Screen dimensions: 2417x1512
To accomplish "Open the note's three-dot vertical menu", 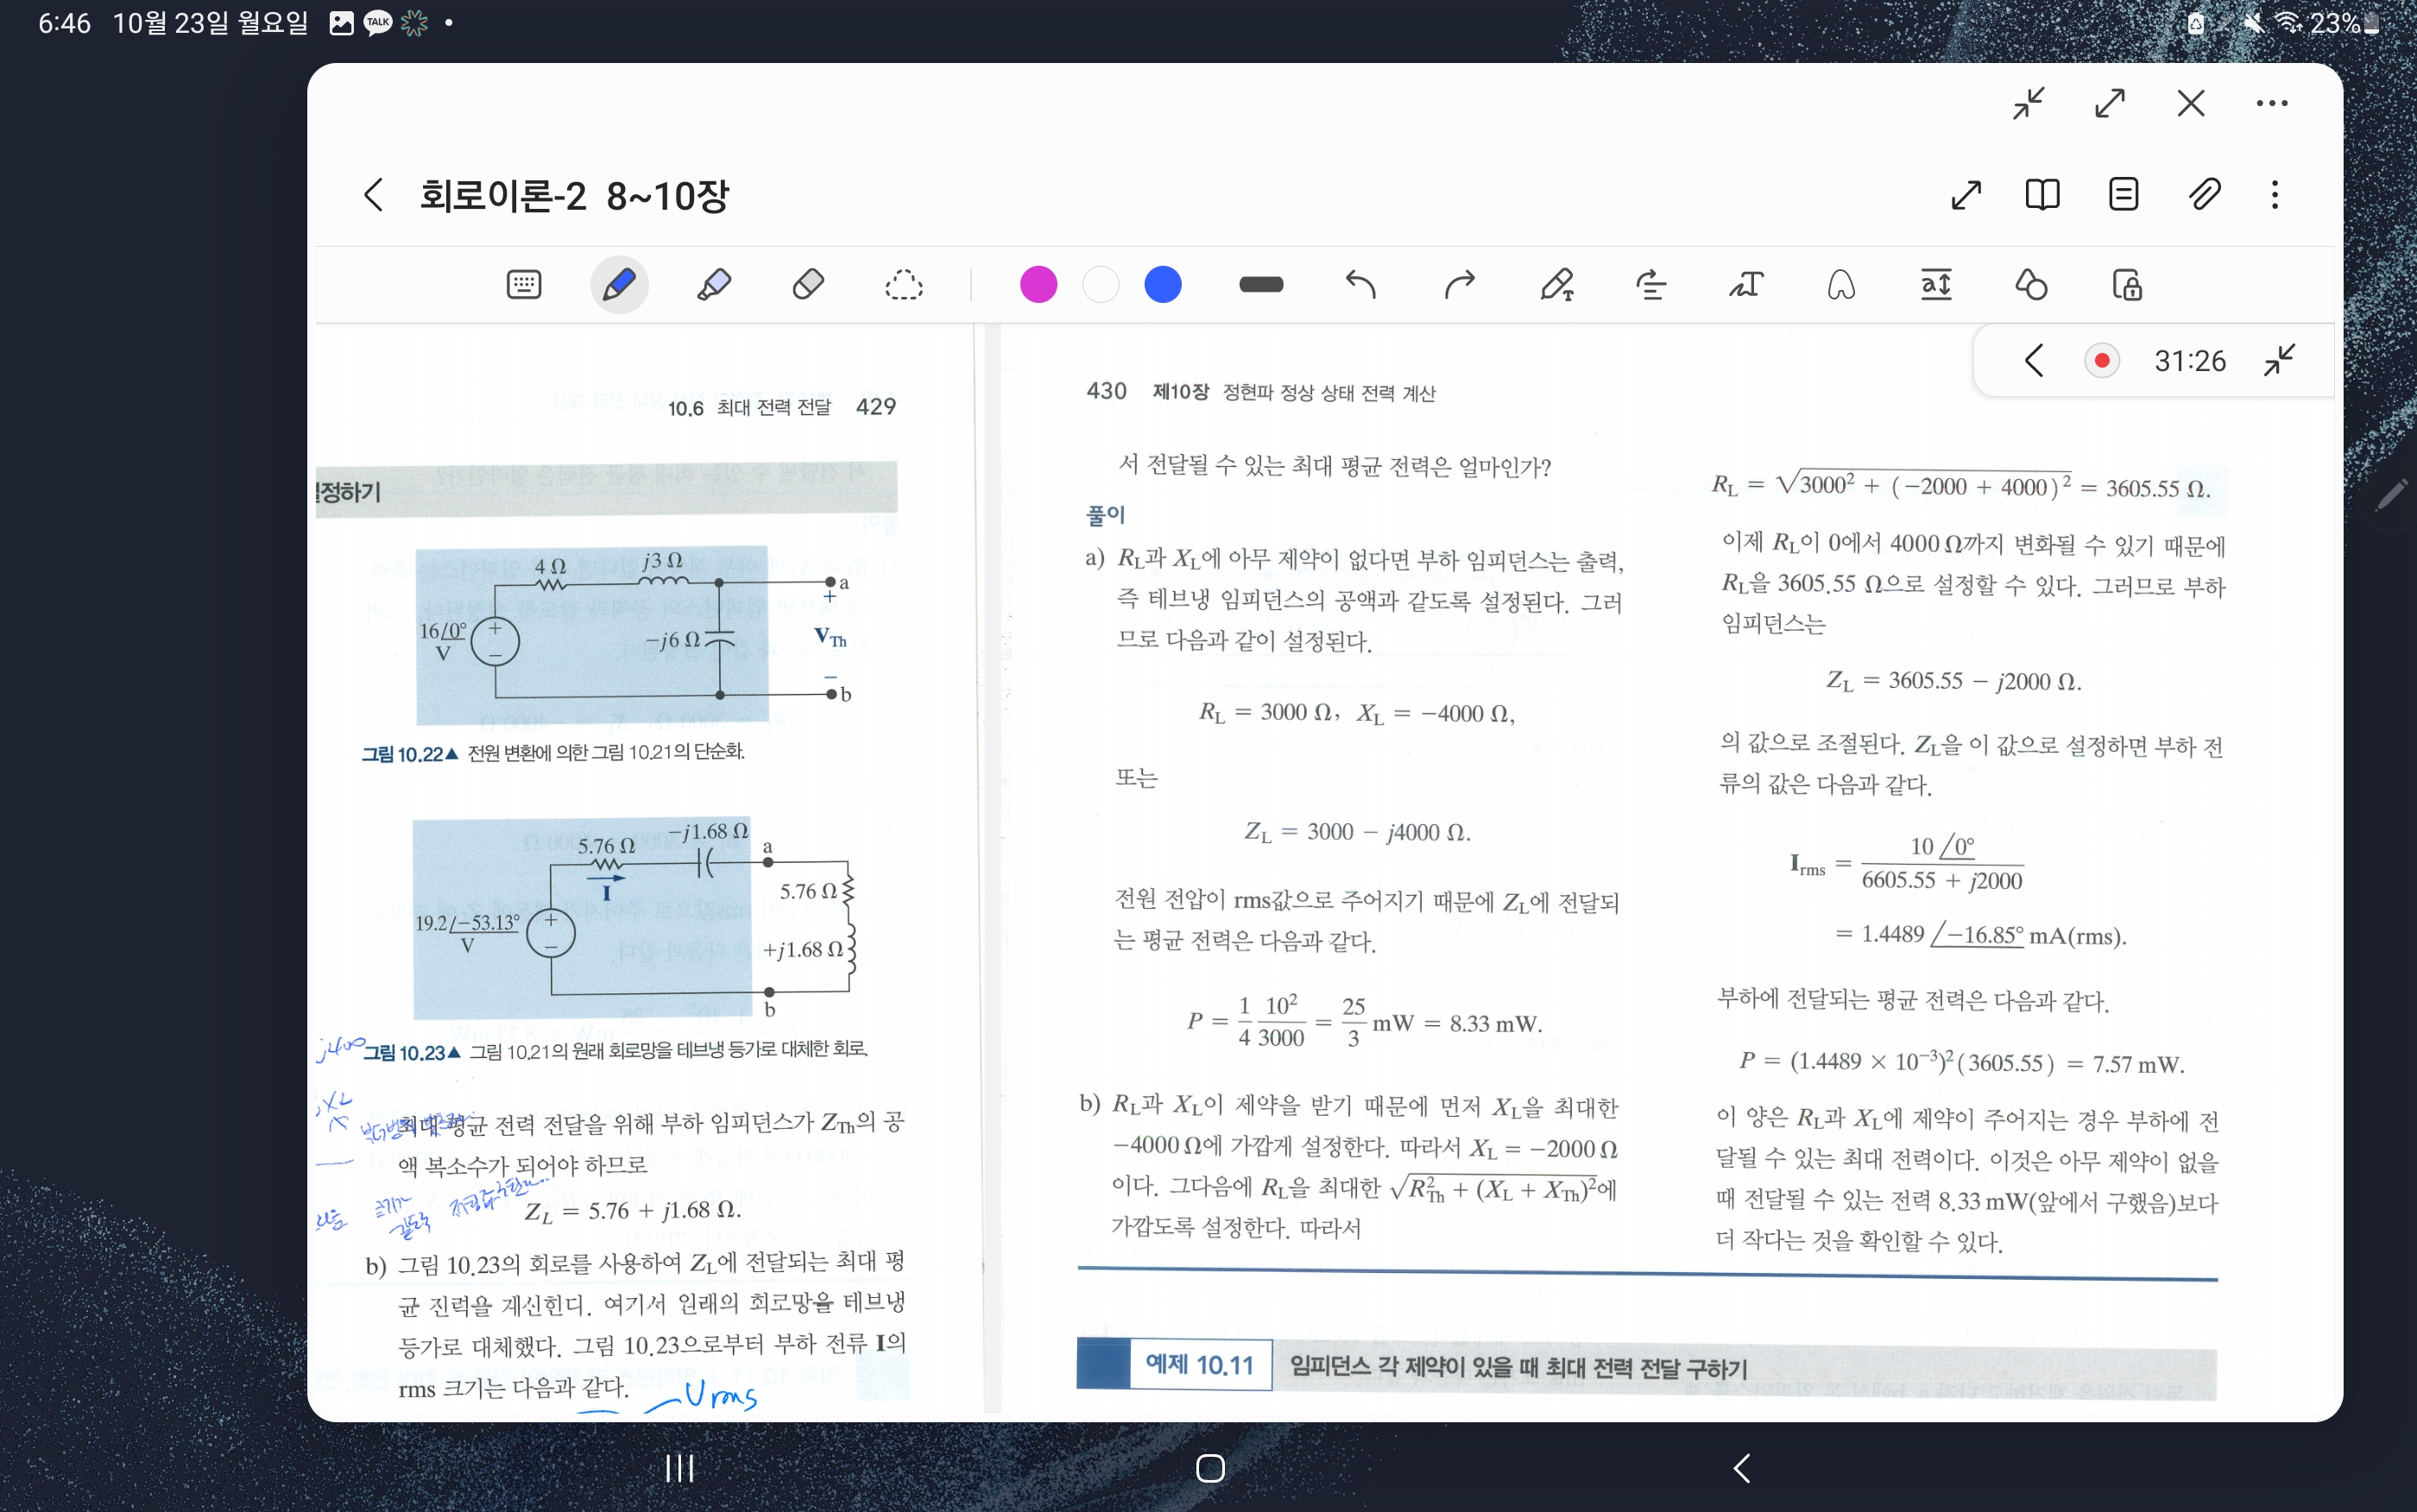I will (x=2275, y=194).
